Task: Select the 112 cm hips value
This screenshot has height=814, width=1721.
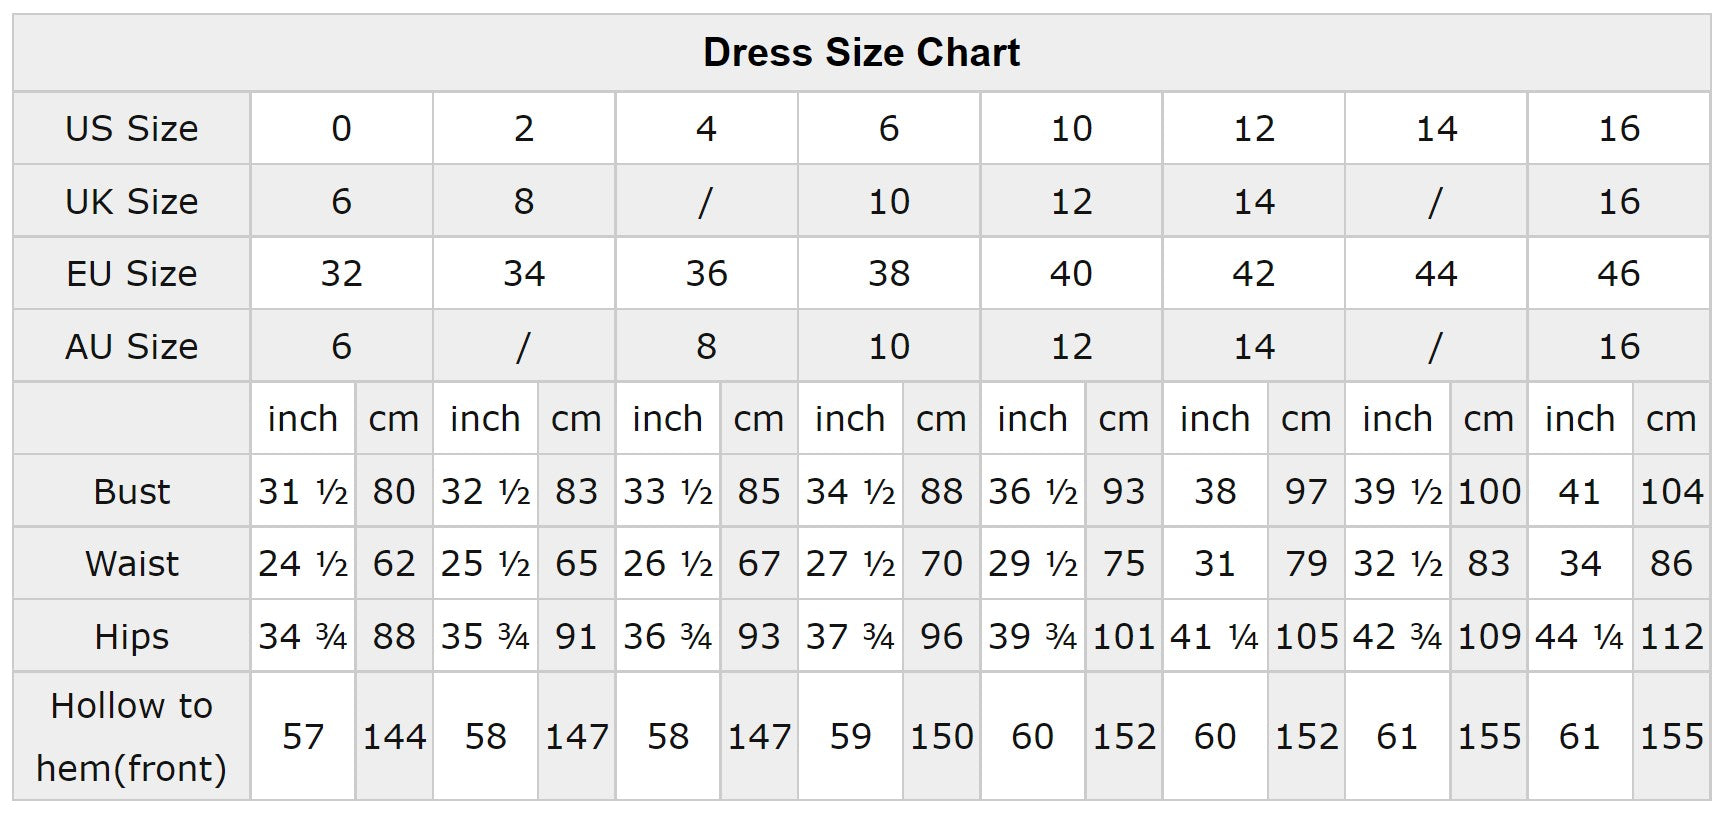Action: [x=1671, y=637]
